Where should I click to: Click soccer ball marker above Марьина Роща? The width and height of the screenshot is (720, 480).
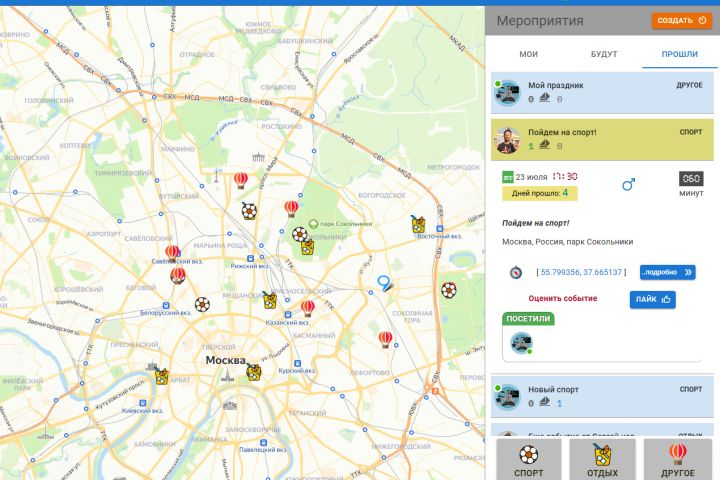point(249,211)
